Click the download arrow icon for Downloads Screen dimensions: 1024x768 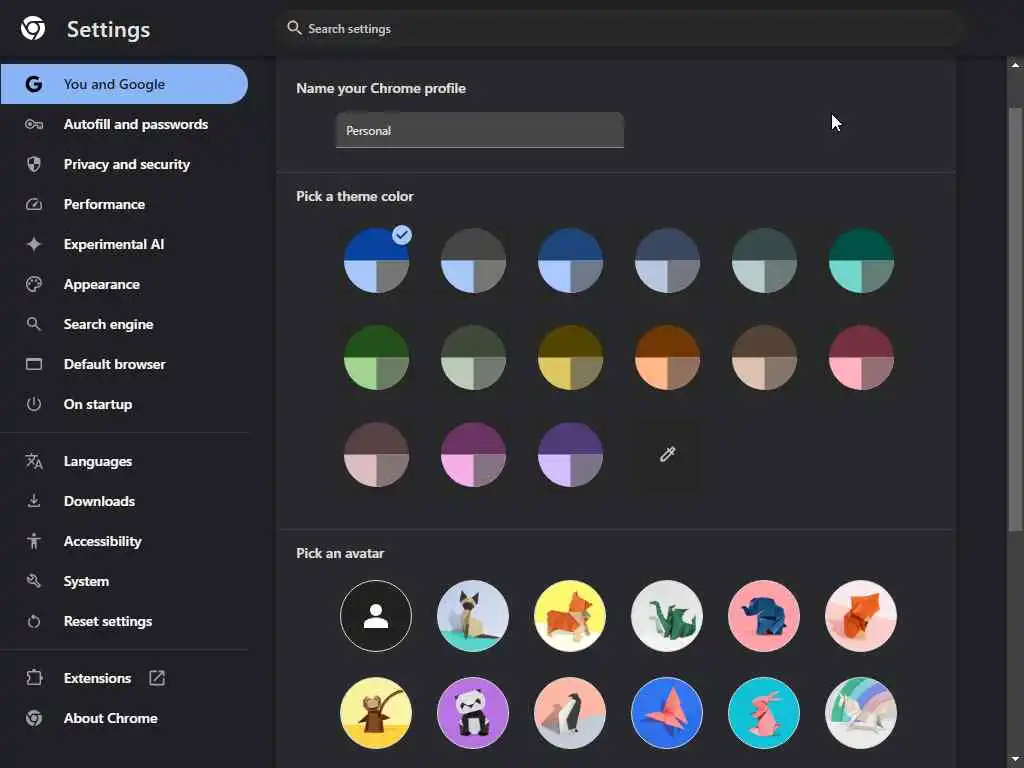coord(34,501)
